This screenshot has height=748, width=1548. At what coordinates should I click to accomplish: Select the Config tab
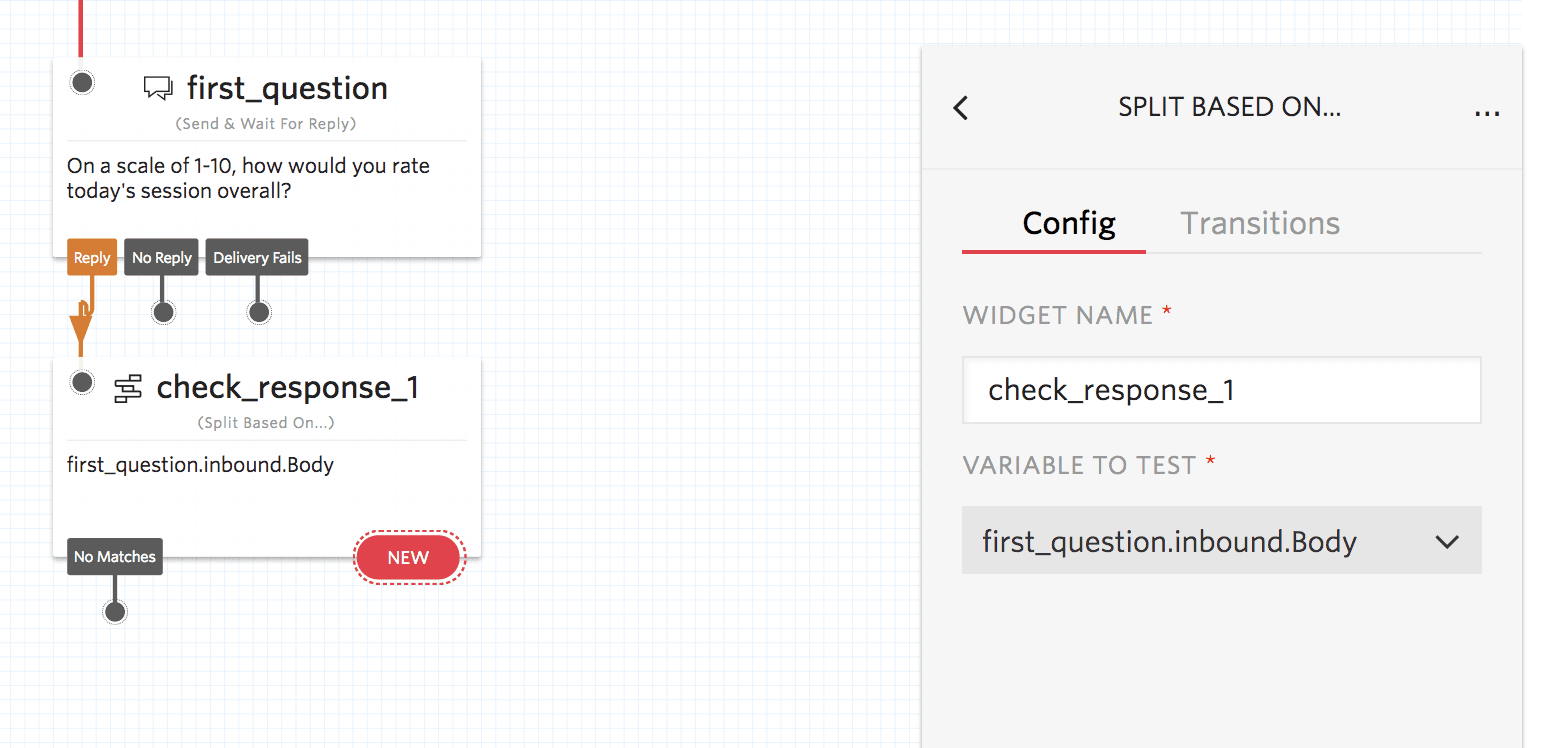coord(1068,223)
